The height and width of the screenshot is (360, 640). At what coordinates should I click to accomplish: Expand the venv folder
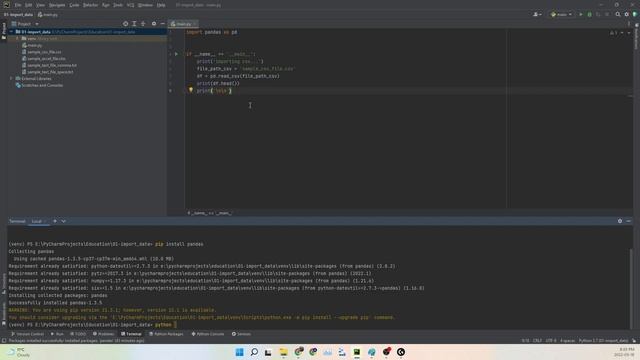coord(17,38)
